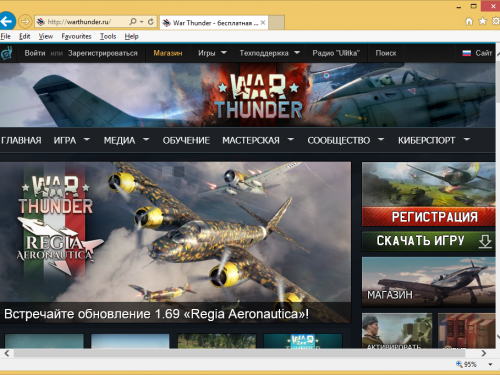Expand address bar autocomplete dropdown arrow
Viewport: 500px width, 375px height.
pyautogui.click(x=142, y=22)
